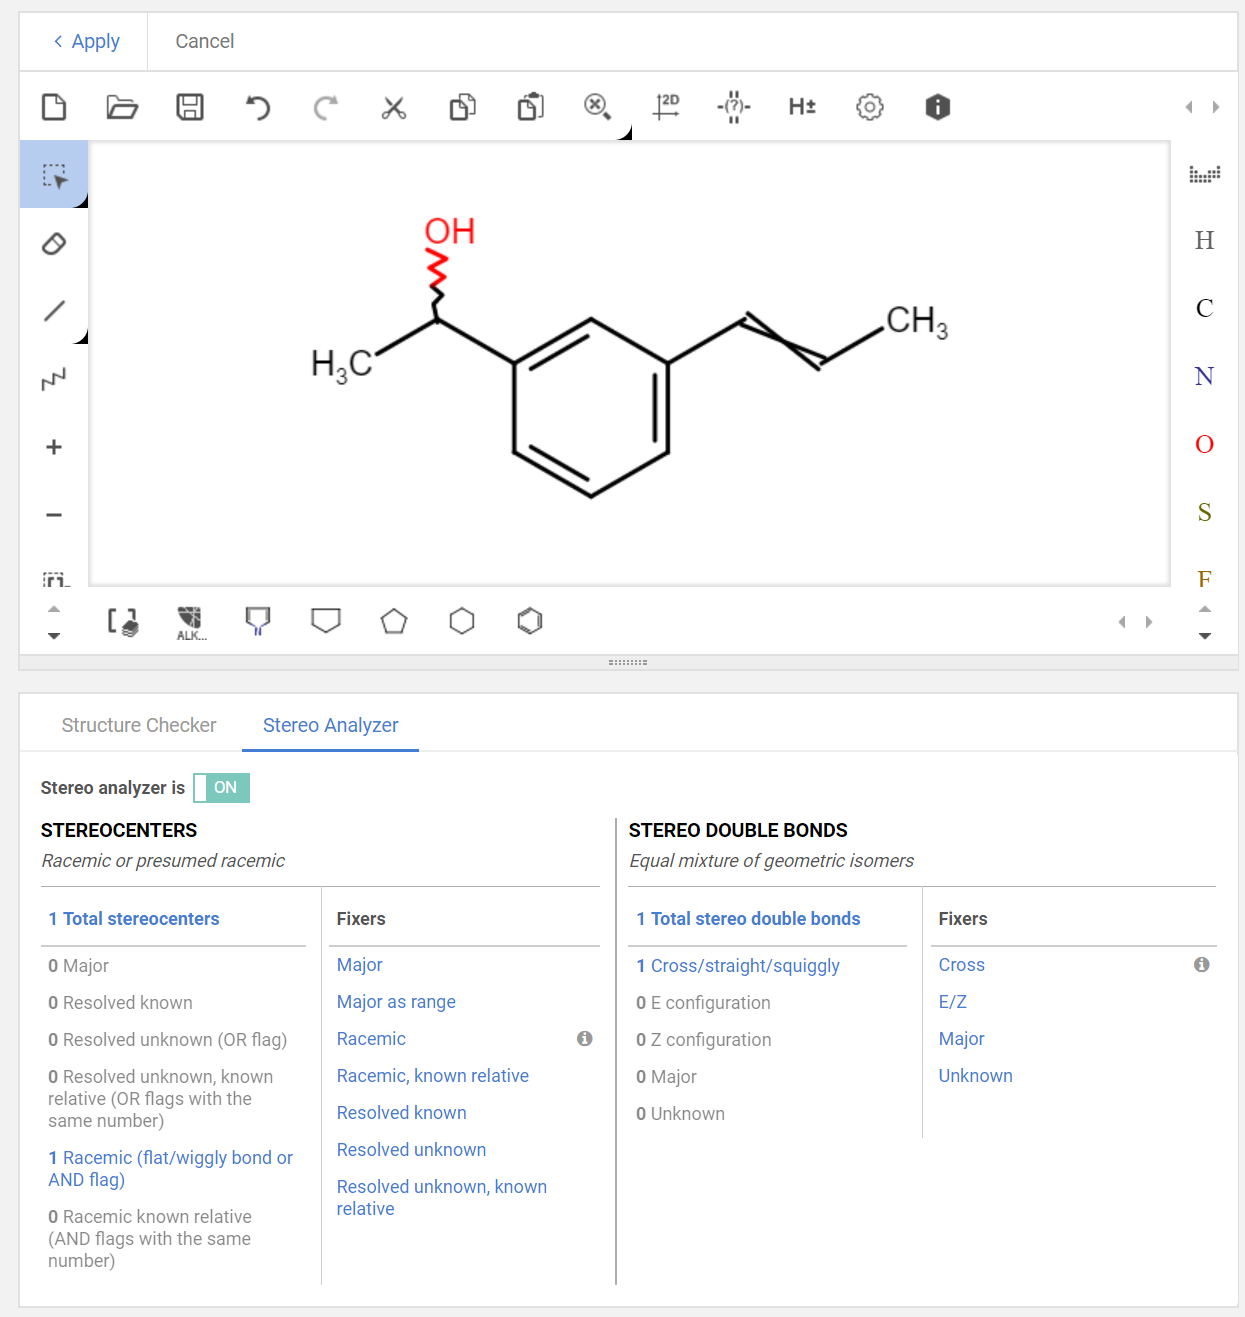Open the add/remove hydrogens tool
The image size is (1245, 1317).
pos(801,107)
